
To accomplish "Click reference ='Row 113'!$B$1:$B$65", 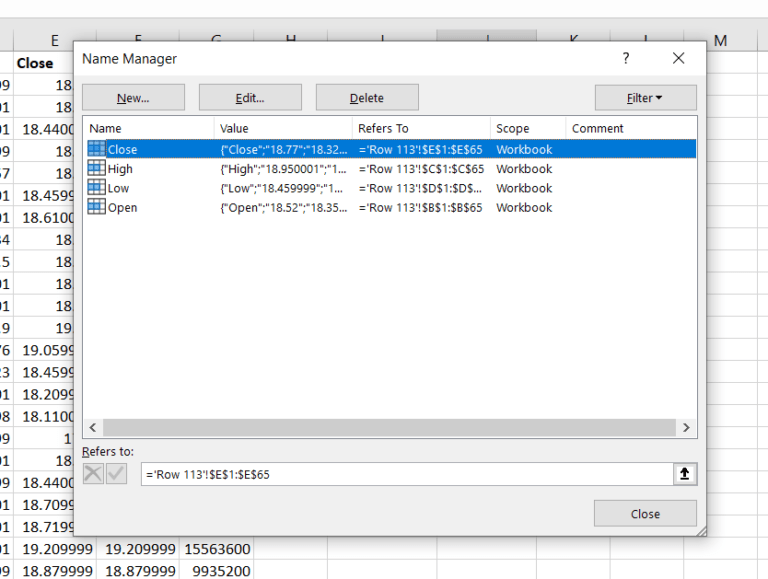I will 420,208.
